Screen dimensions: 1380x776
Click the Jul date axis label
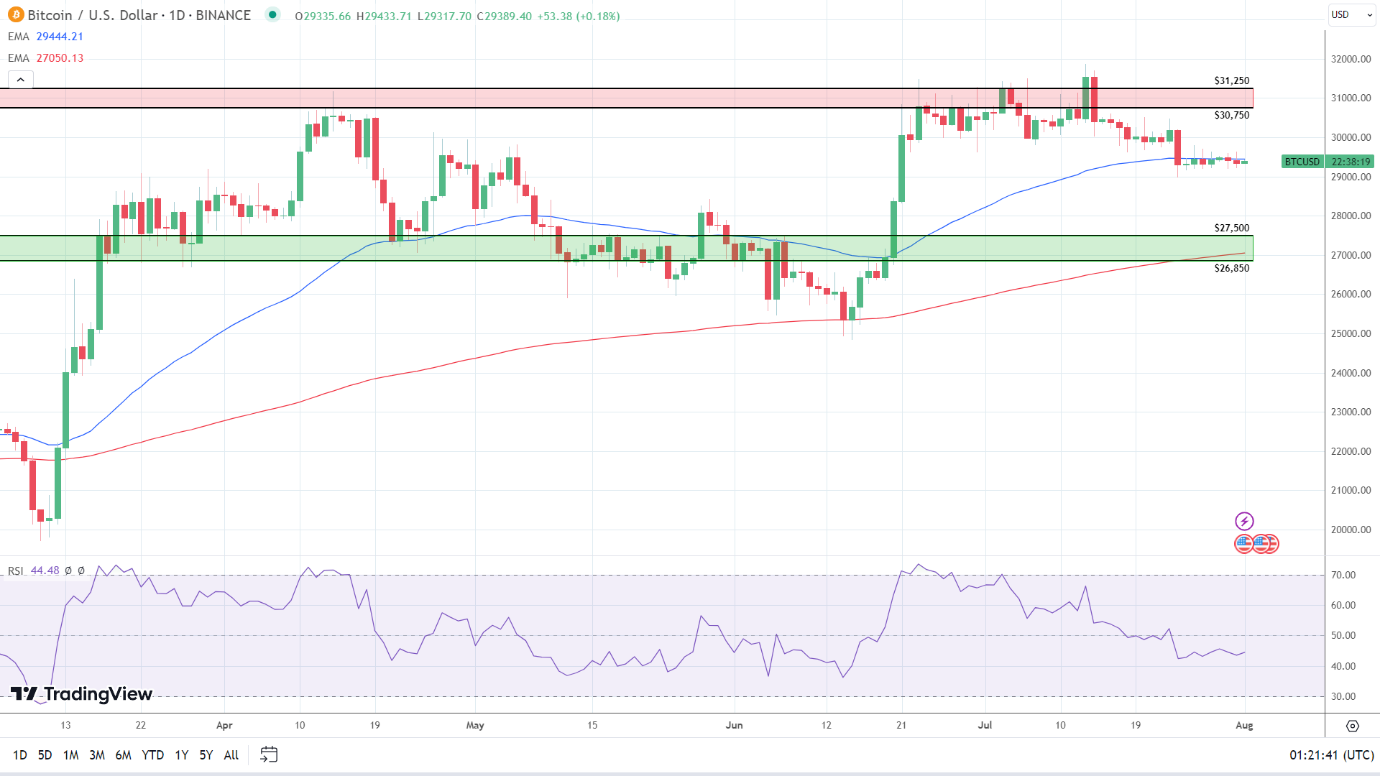985,726
